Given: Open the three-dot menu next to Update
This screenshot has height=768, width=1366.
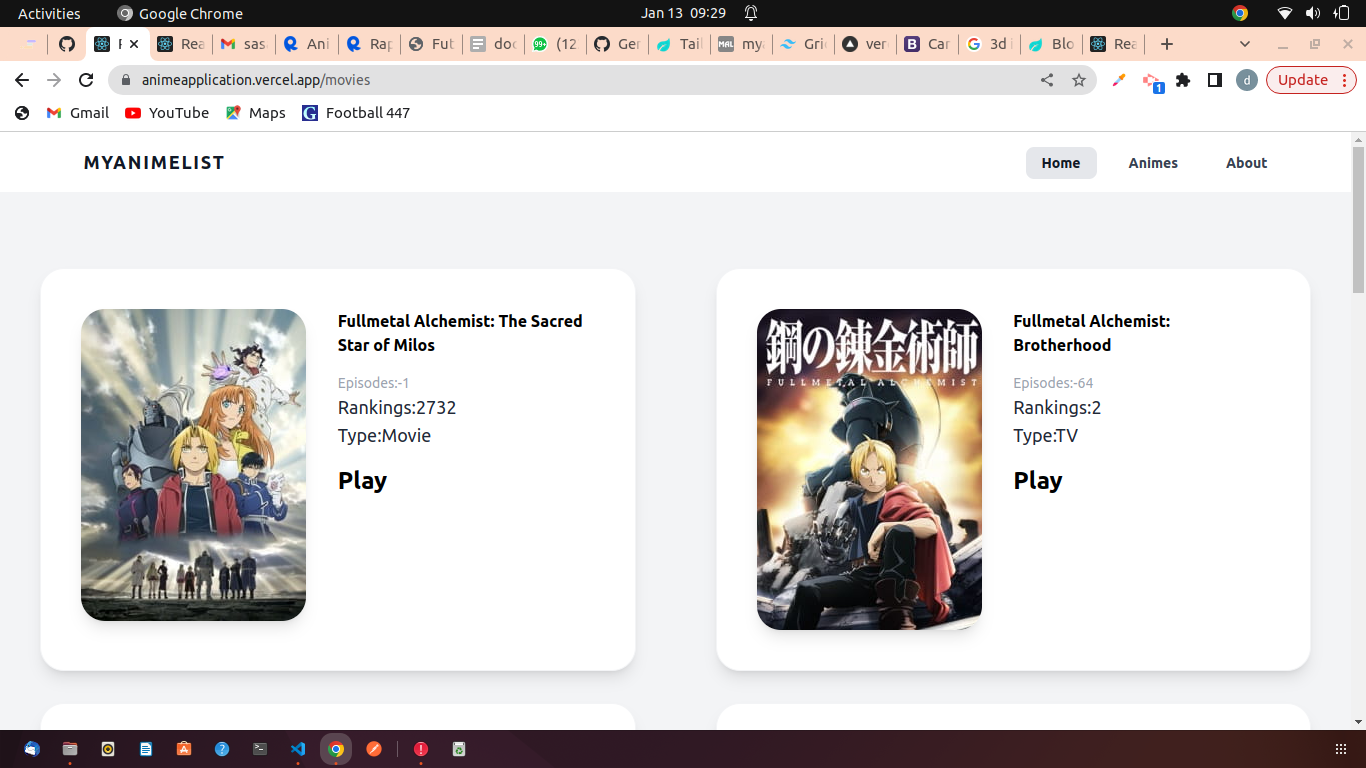Looking at the screenshot, I should pyautogui.click(x=1345, y=80).
